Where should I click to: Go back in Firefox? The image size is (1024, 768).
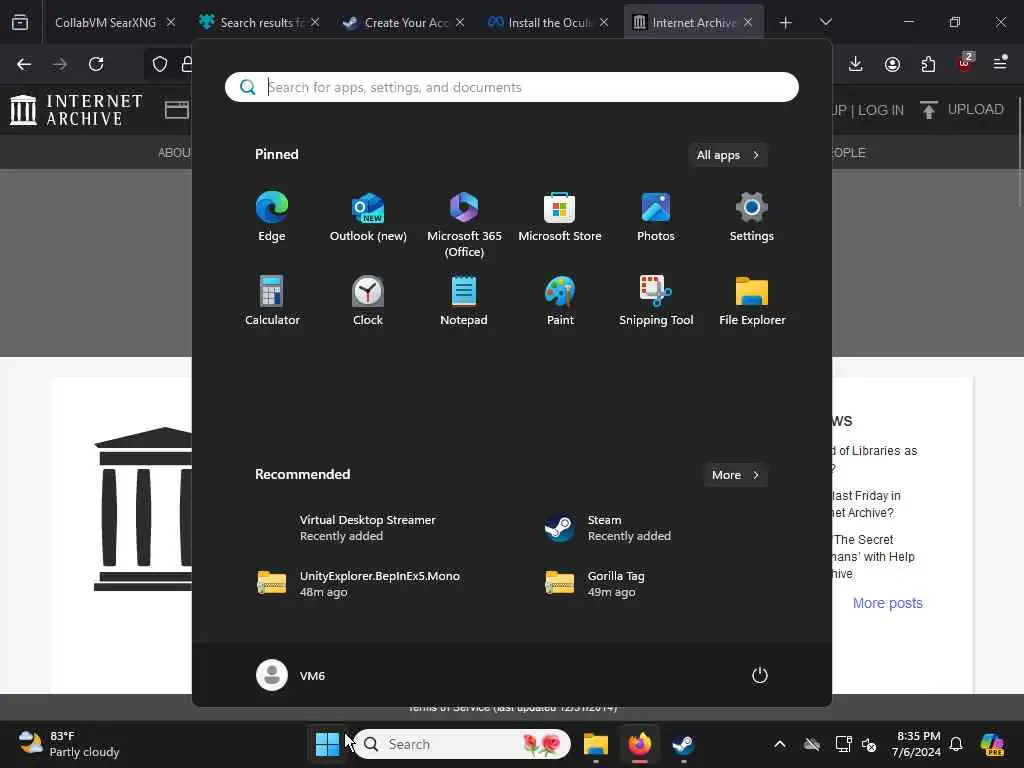coord(24,64)
